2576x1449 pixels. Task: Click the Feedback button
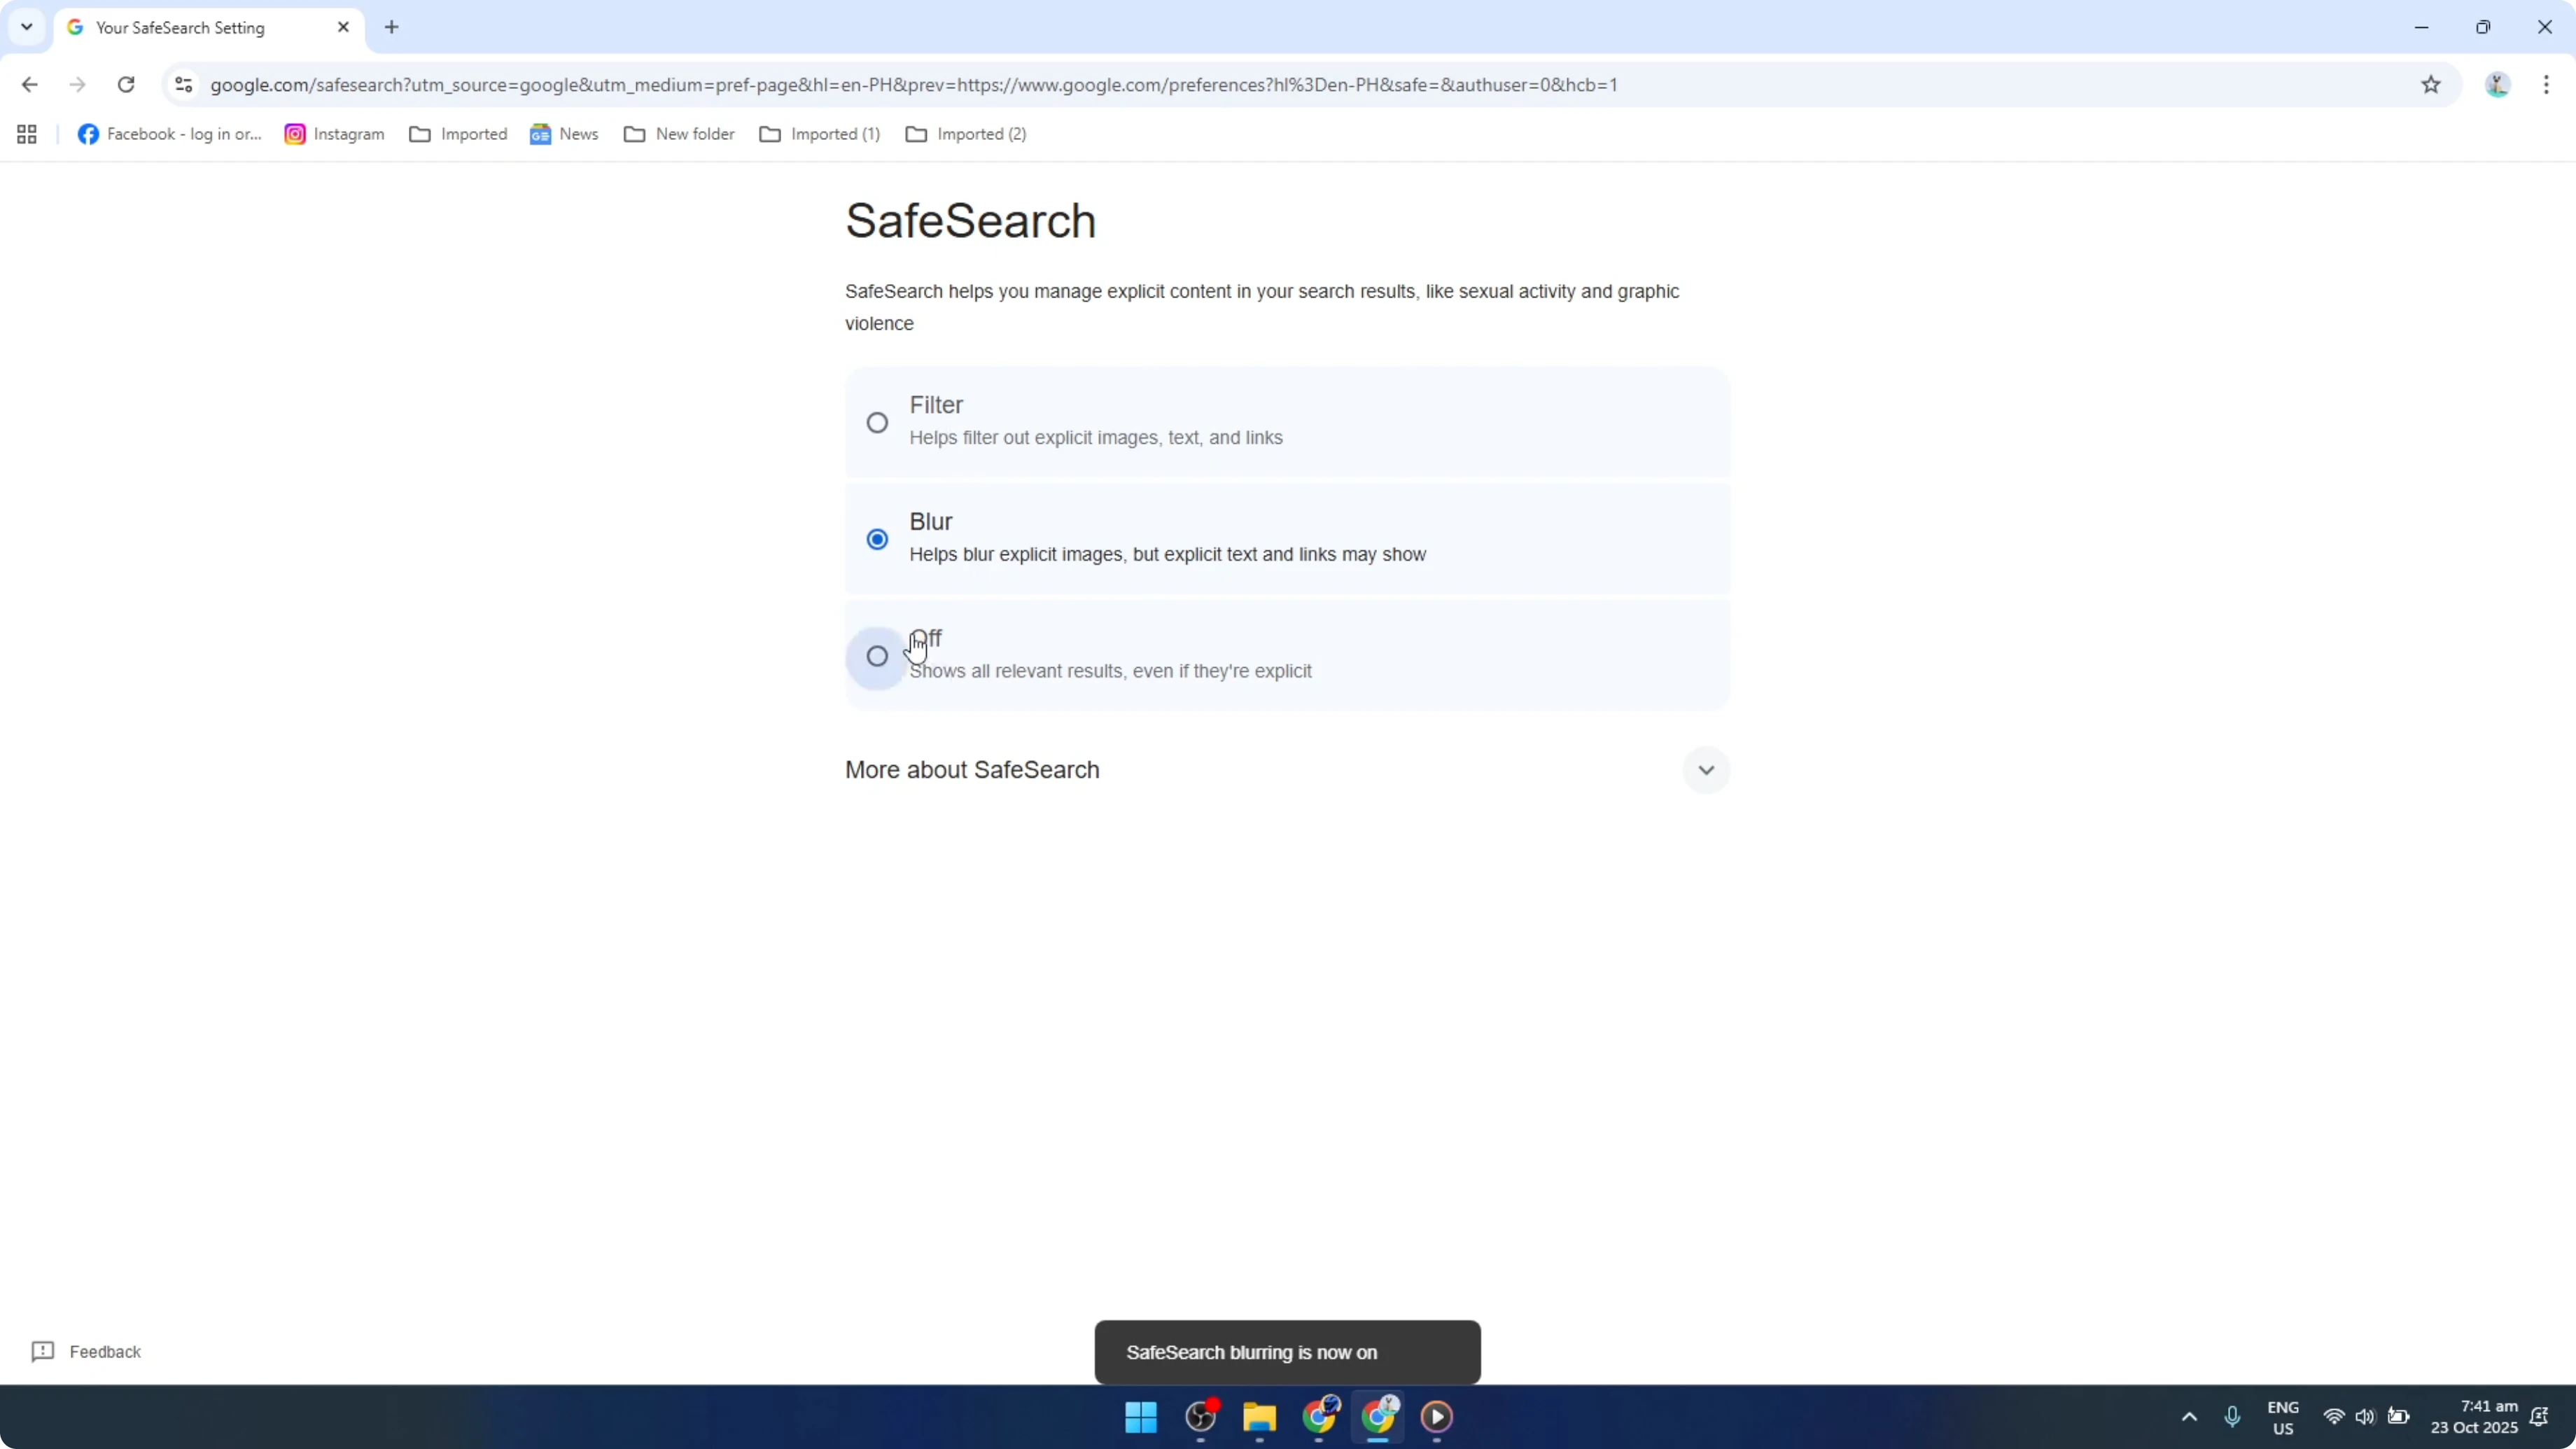[86, 1351]
